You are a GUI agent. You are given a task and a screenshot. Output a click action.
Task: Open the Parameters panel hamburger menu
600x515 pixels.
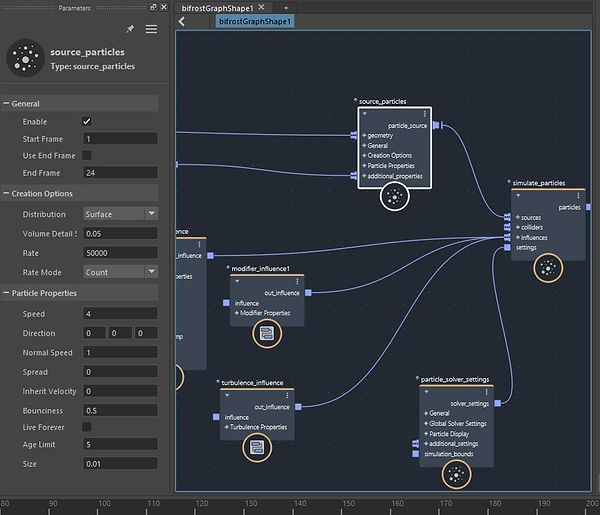coord(152,29)
